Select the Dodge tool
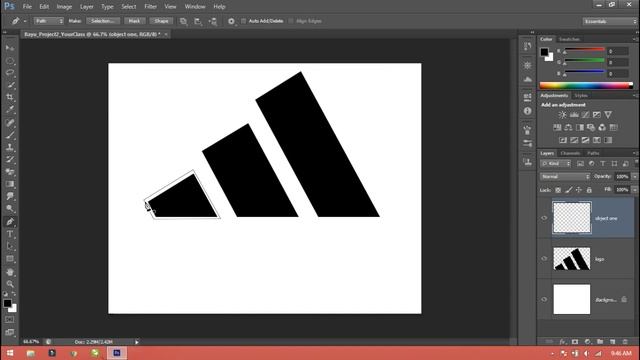640x360 pixels. (x=10, y=209)
